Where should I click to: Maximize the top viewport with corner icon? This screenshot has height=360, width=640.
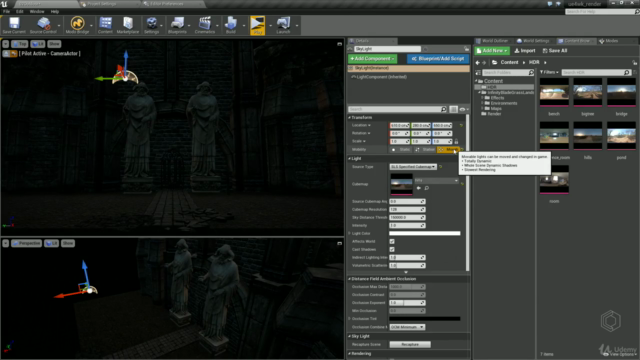[340, 44]
